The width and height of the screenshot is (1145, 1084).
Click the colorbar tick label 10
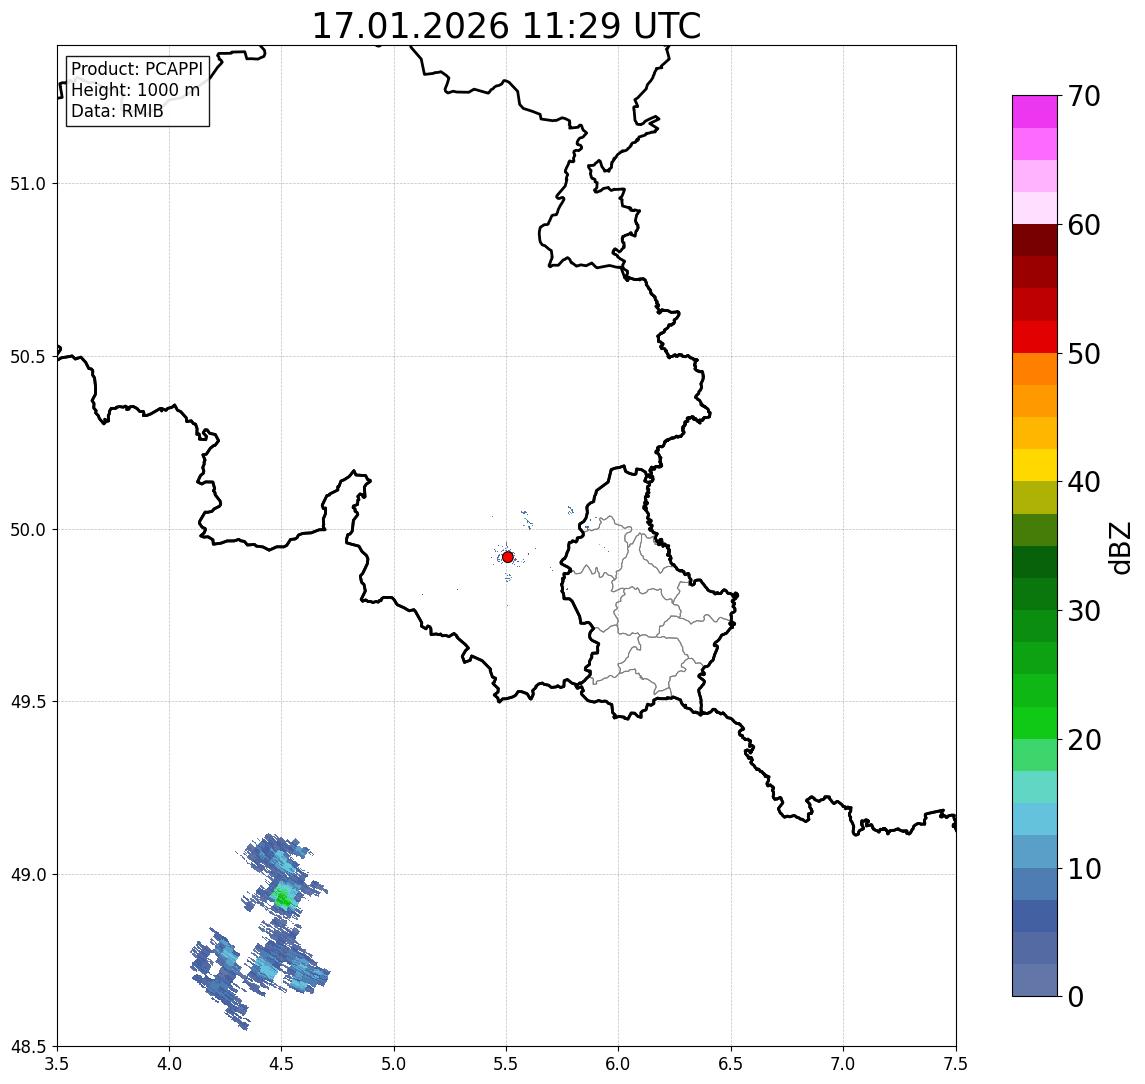click(1084, 868)
